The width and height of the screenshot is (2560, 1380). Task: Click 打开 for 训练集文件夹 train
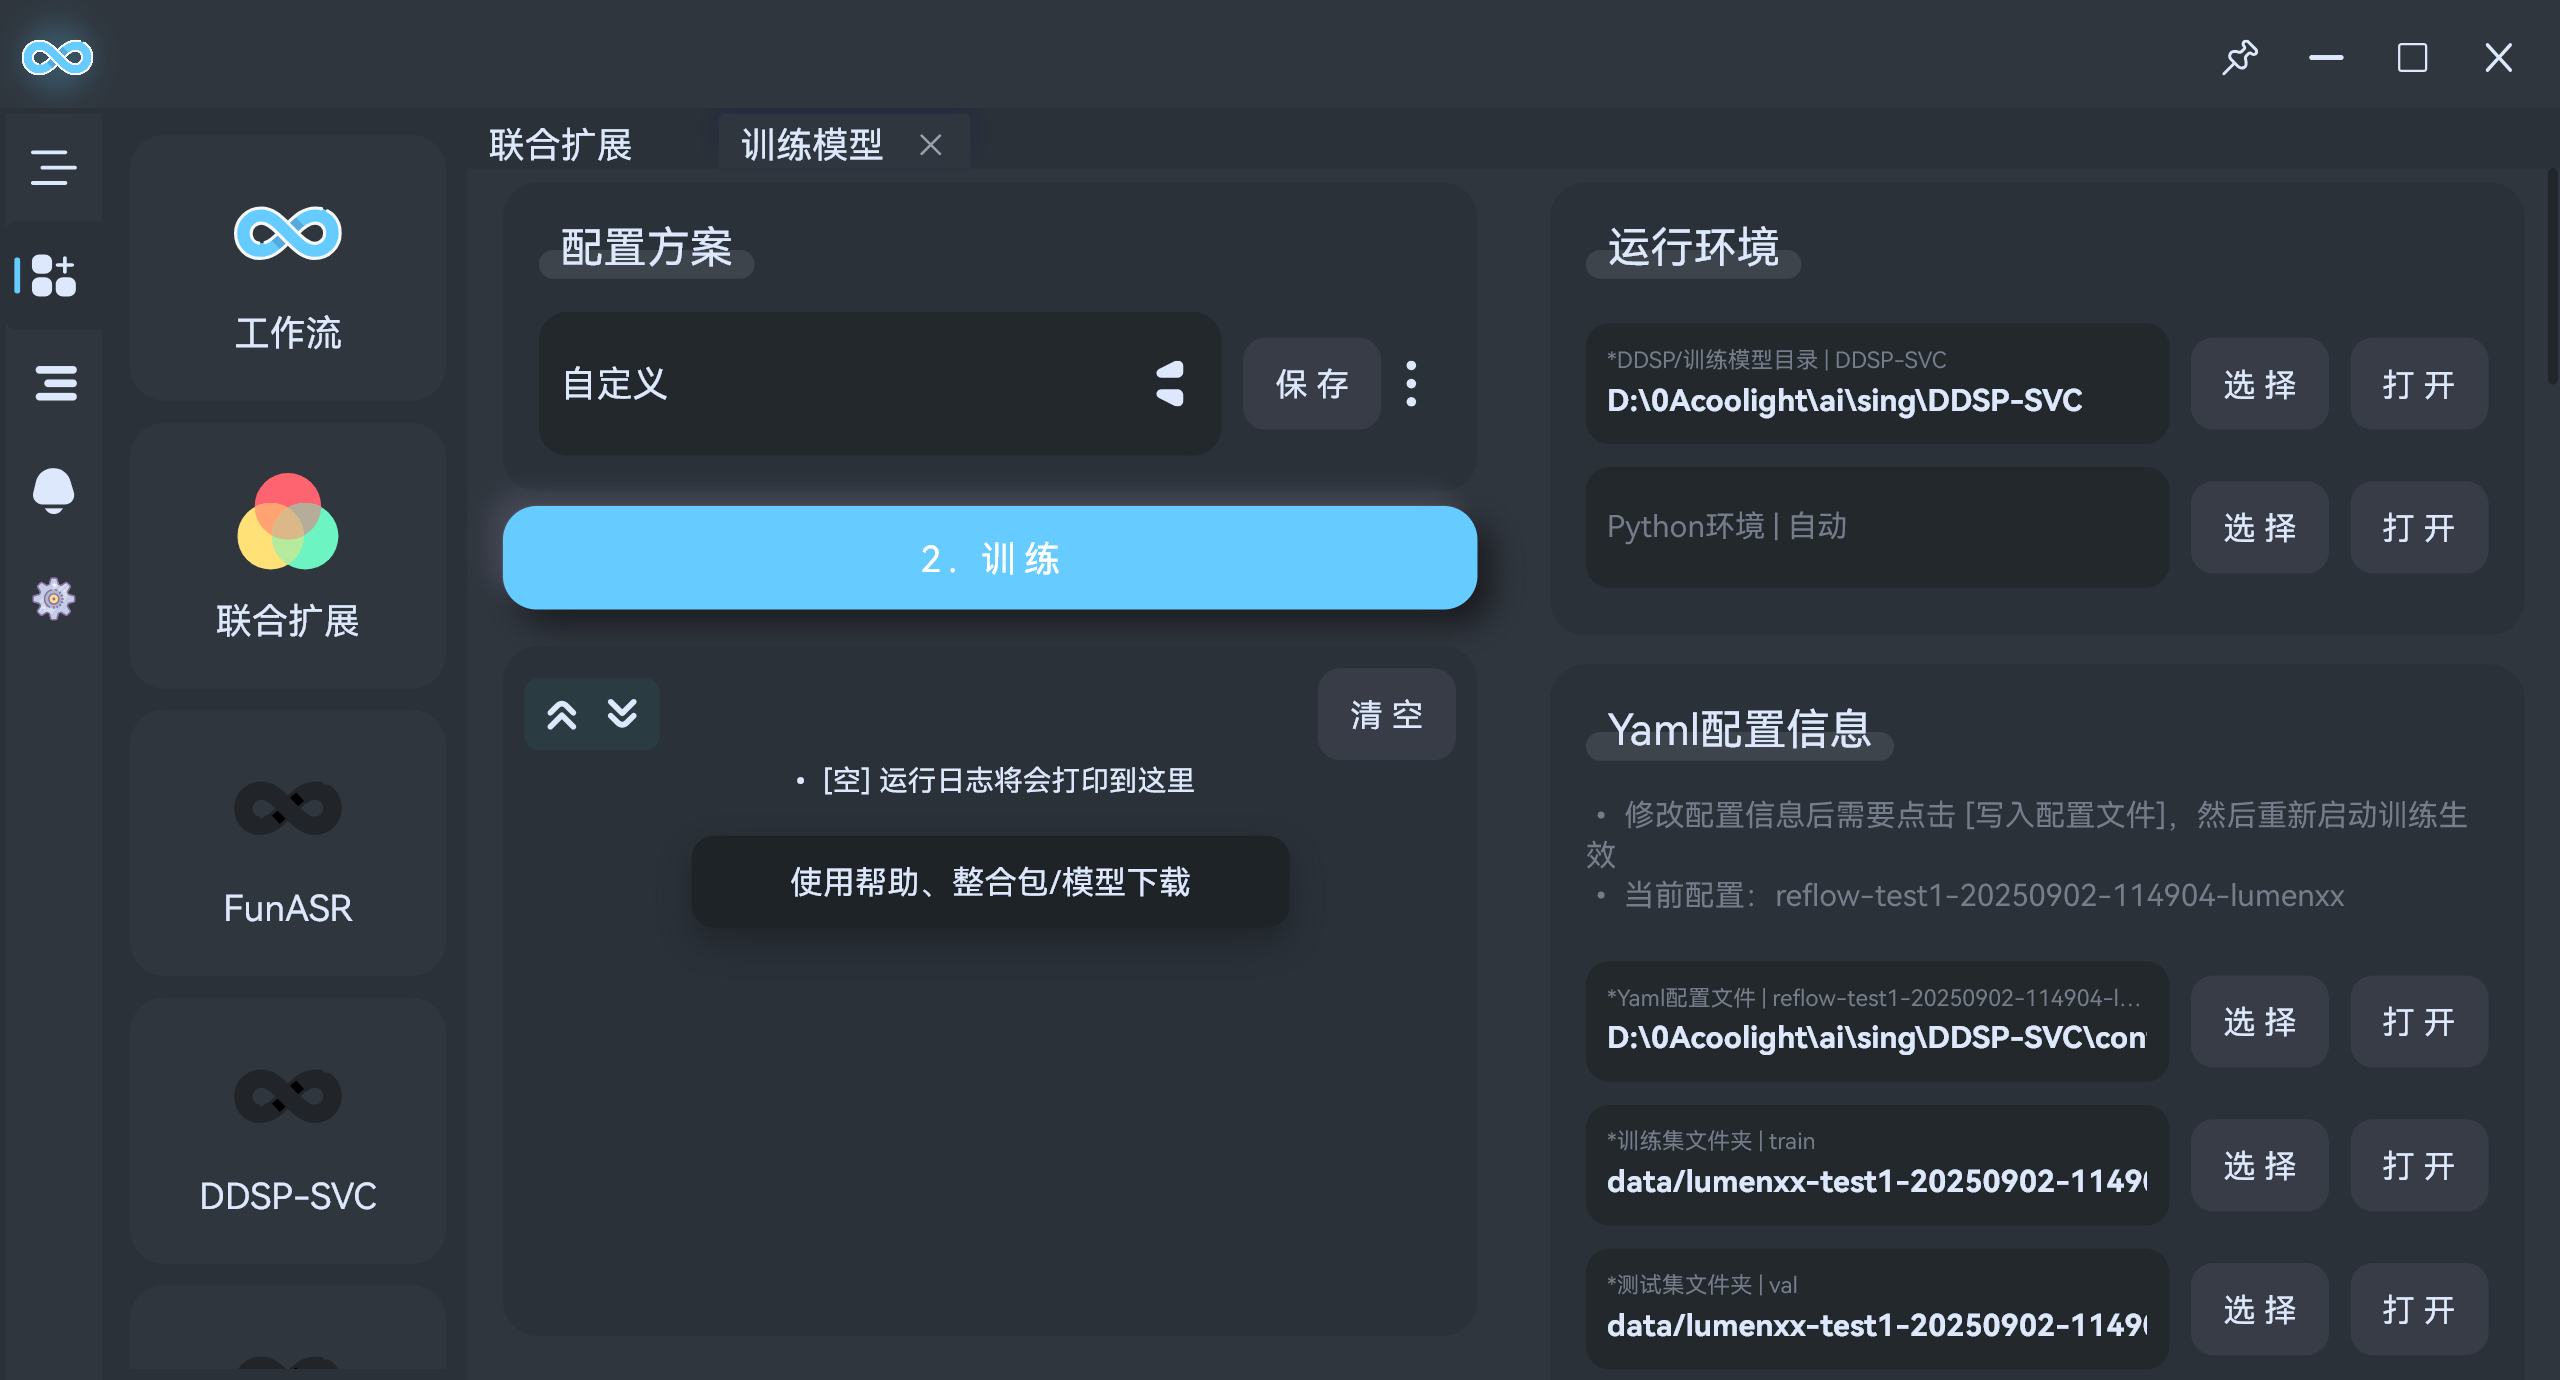2419,1166
